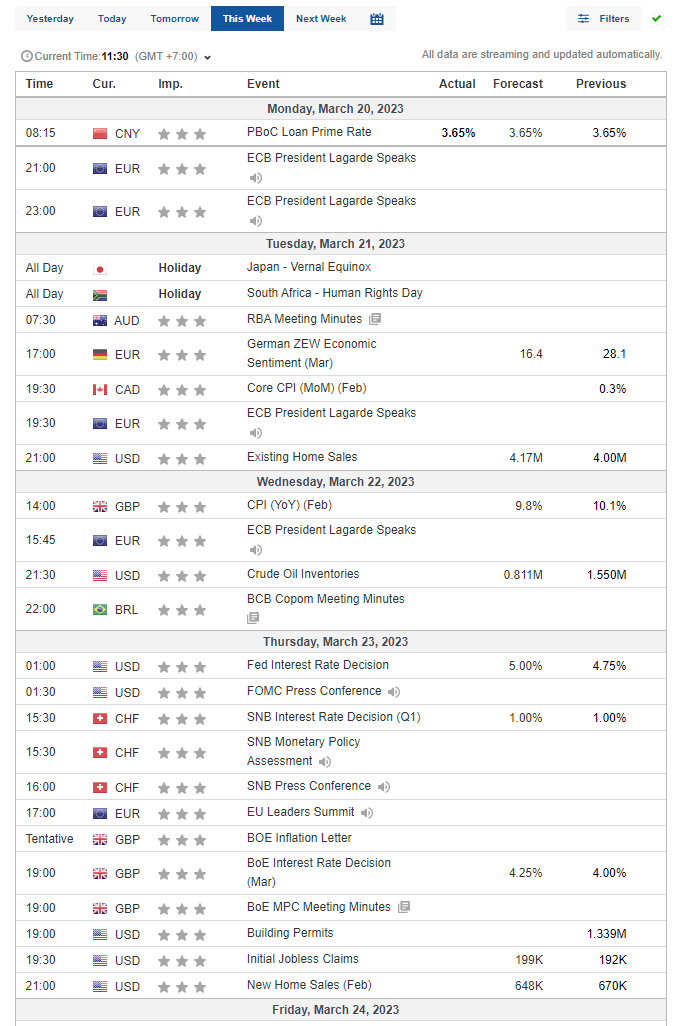The height and width of the screenshot is (1026, 678).
Task: Select the Today tab
Action: point(112,19)
